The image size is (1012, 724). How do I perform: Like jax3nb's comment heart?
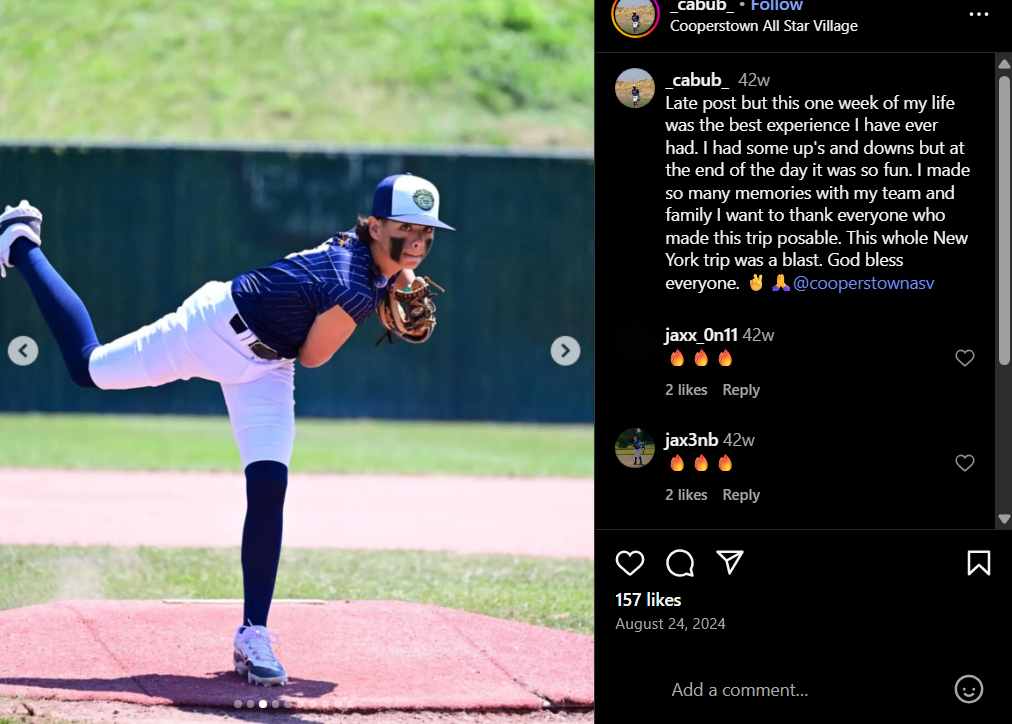pyautogui.click(x=964, y=463)
